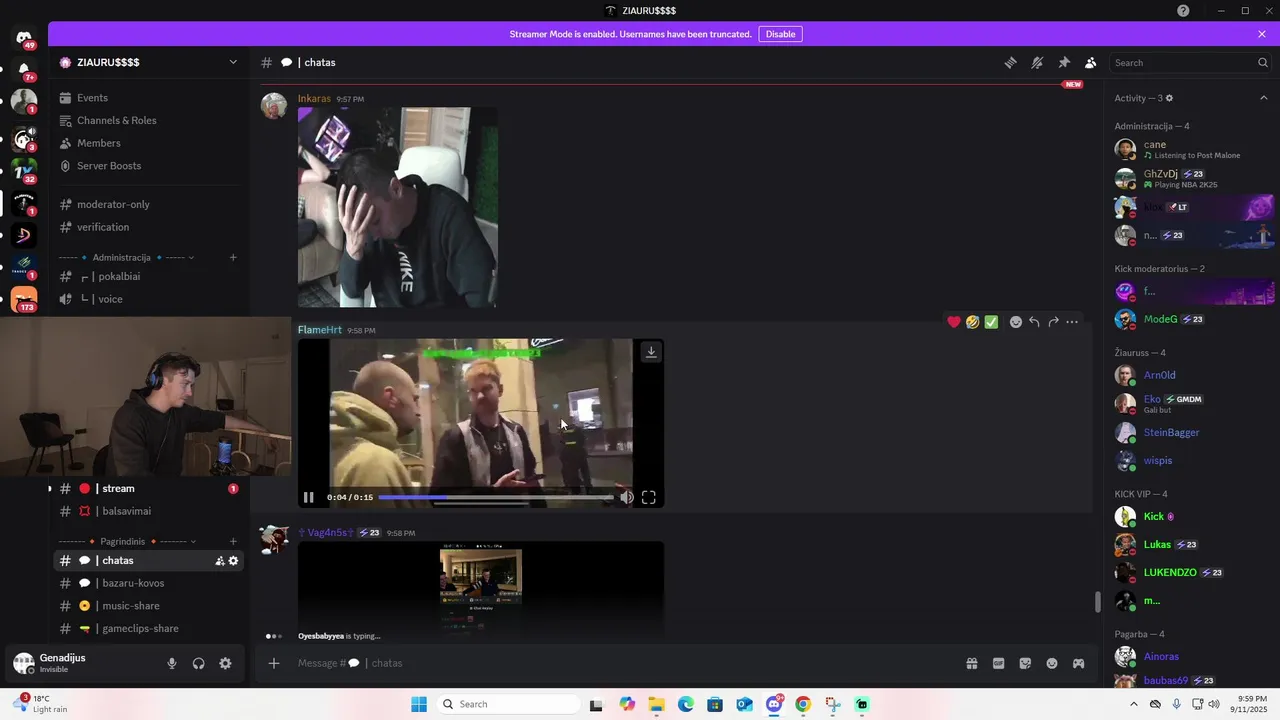Open the Threads icon in channel header

click(1011, 62)
